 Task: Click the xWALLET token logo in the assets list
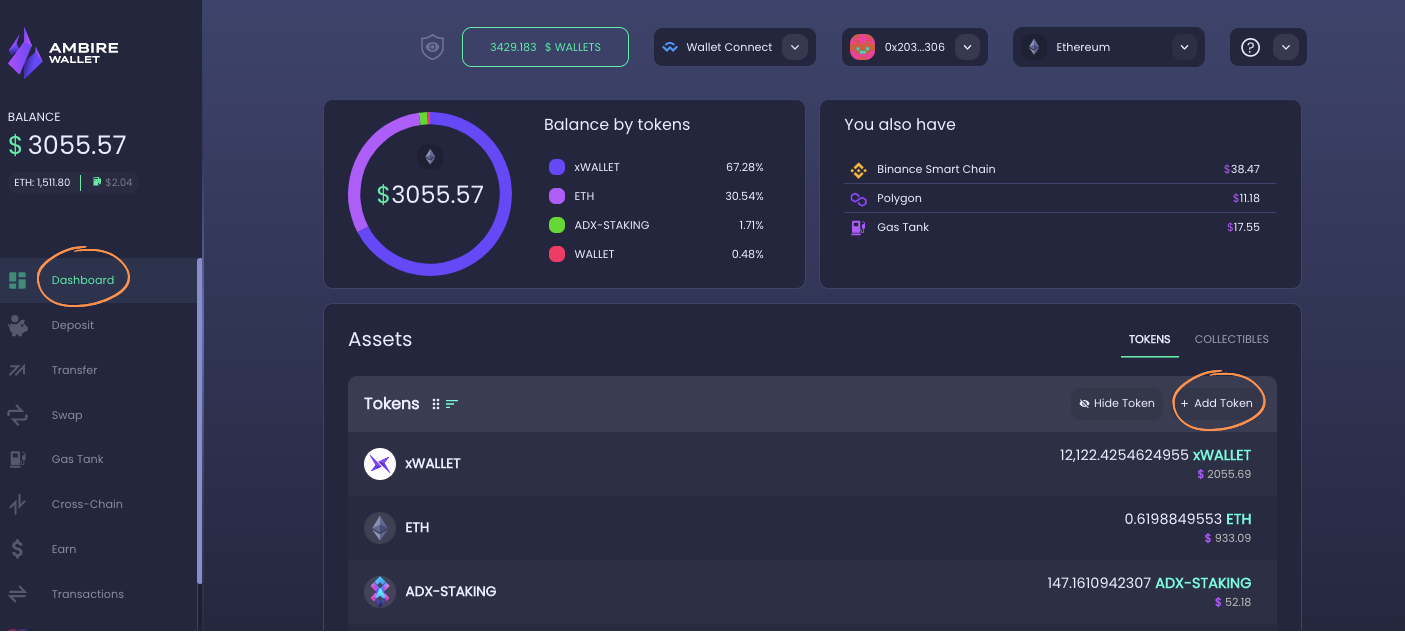click(x=380, y=464)
